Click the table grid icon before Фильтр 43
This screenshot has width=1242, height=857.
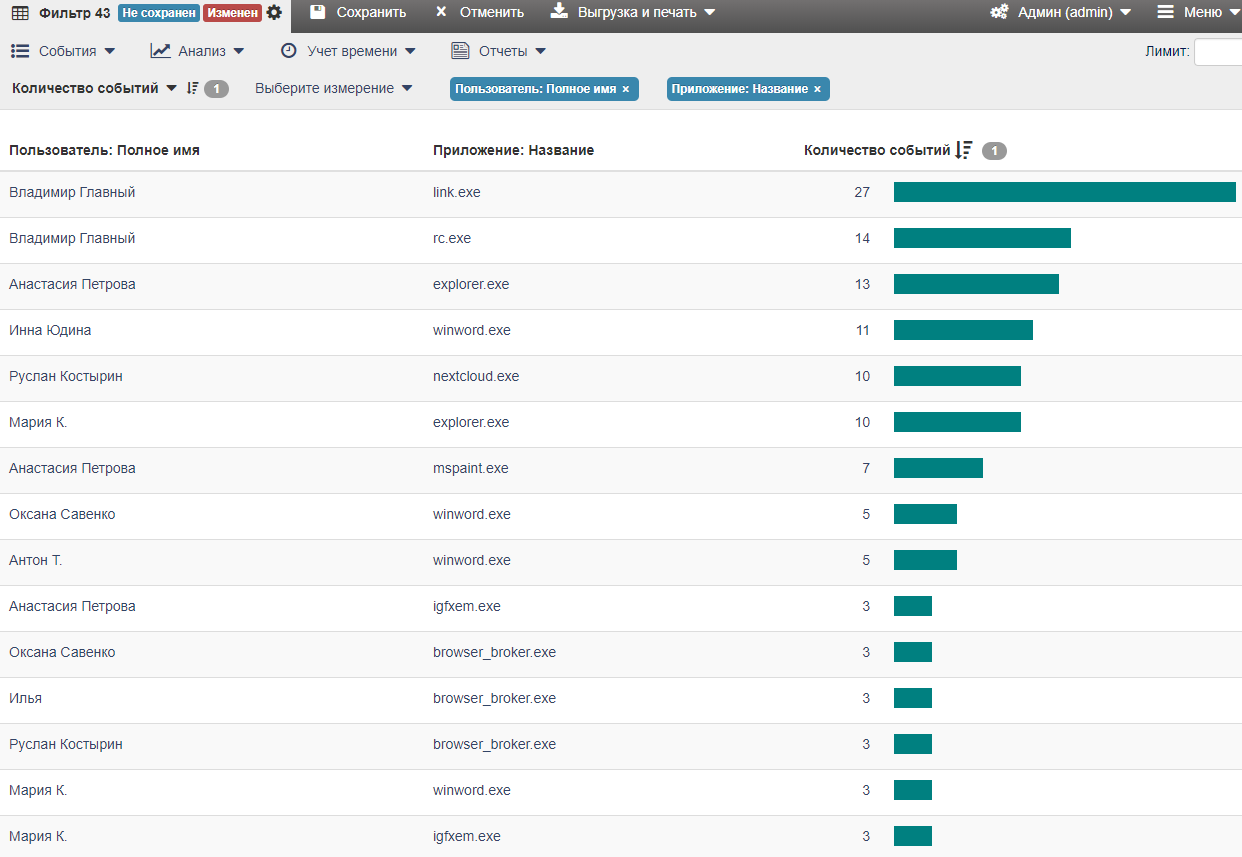point(20,13)
